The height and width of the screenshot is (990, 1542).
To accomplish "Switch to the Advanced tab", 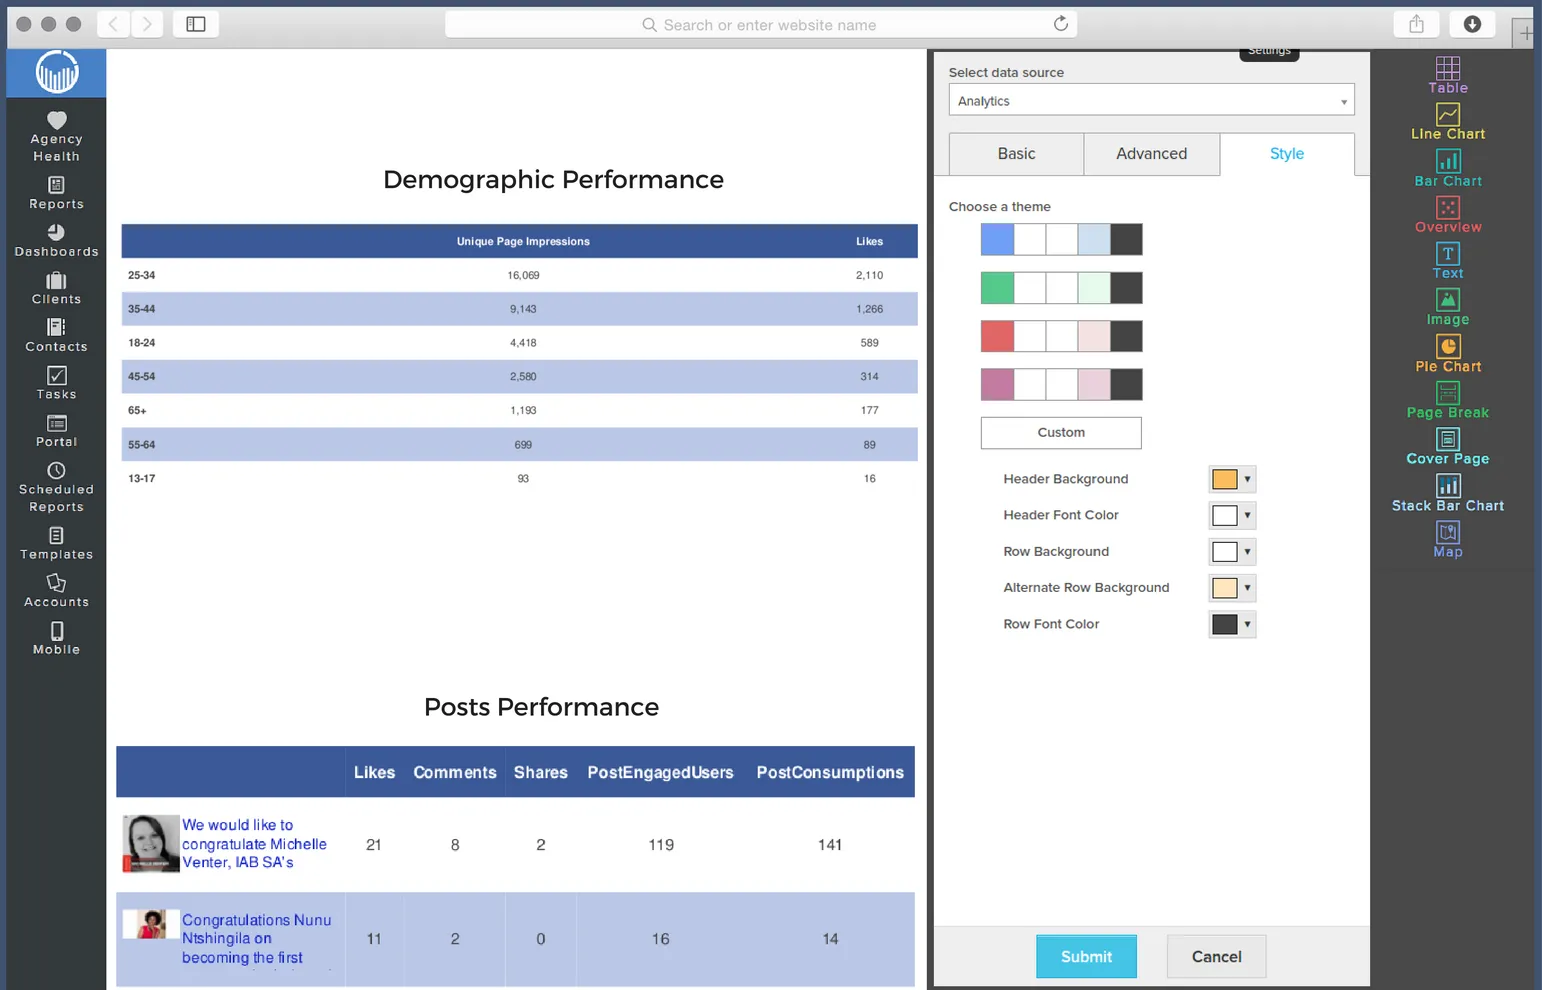I will (1151, 154).
